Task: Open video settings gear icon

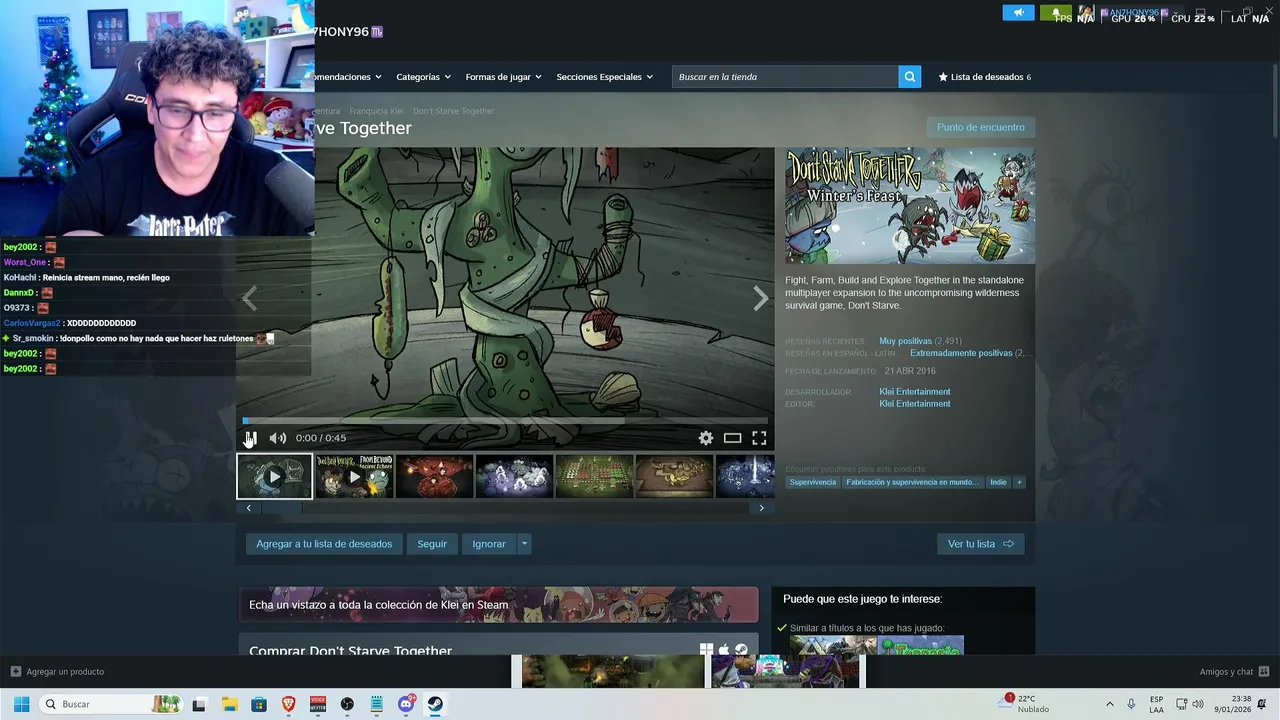Action: coord(706,438)
